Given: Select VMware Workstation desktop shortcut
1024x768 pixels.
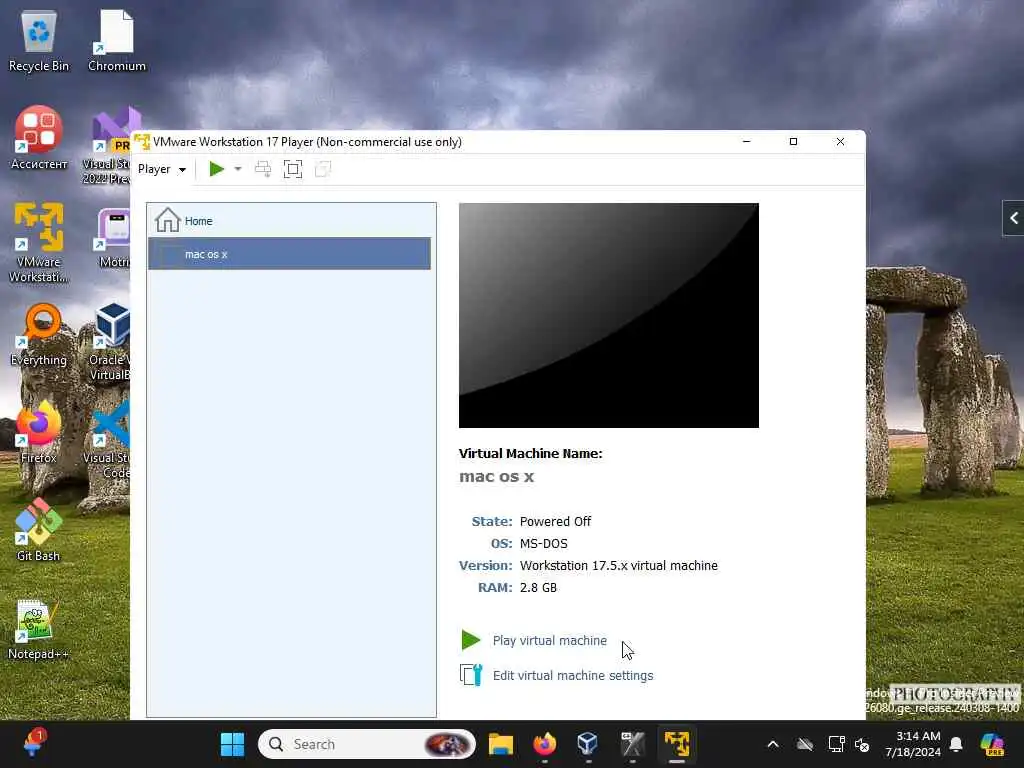Looking at the screenshot, I should point(39,242).
